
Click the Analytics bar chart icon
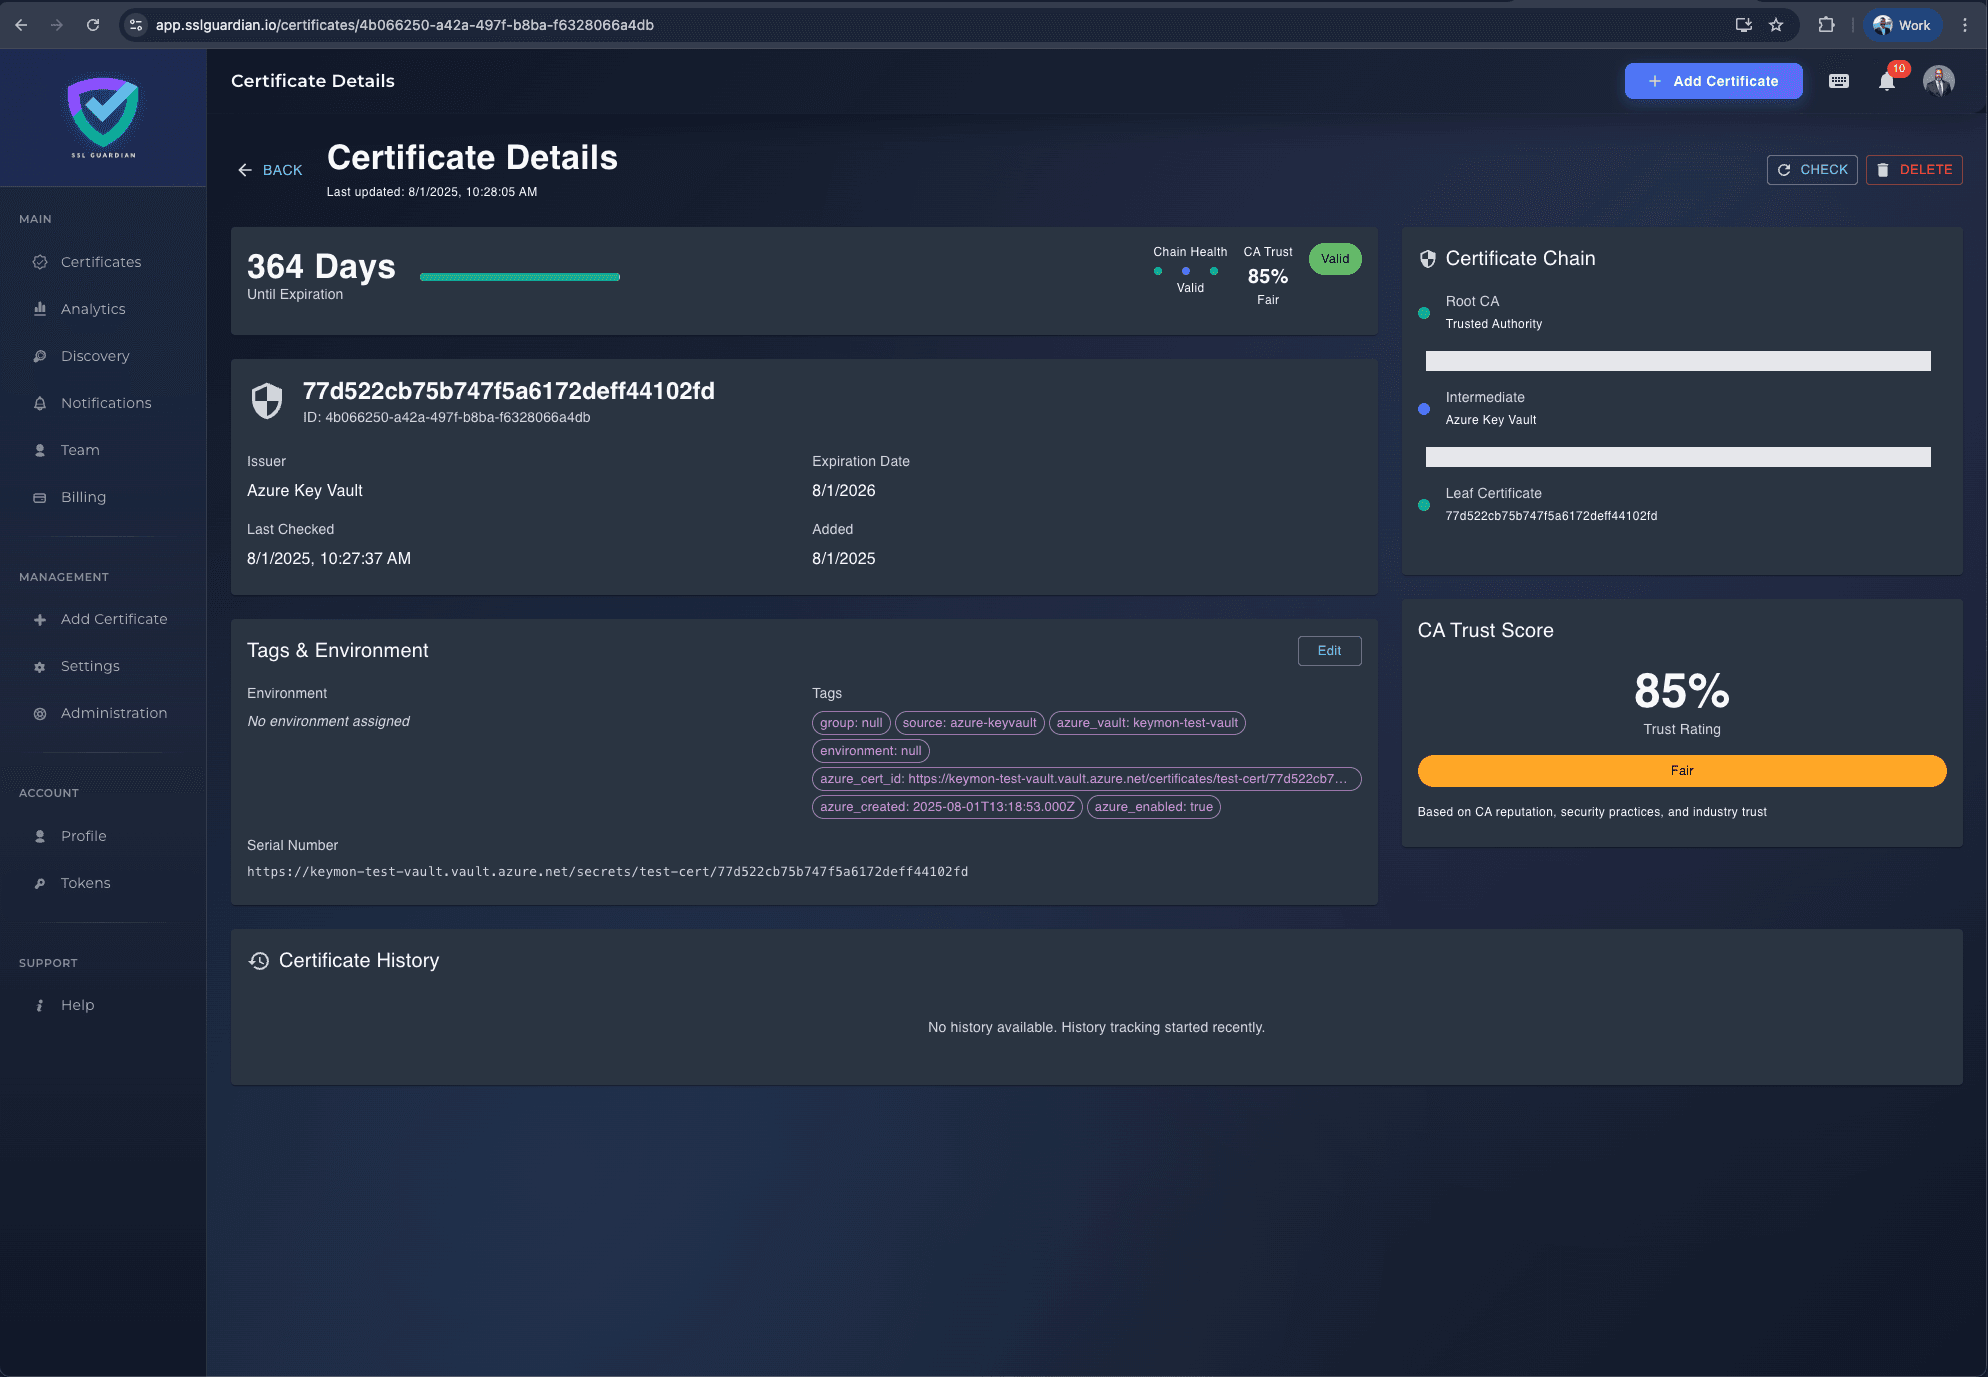pyautogui.click(x=40, y=309)
